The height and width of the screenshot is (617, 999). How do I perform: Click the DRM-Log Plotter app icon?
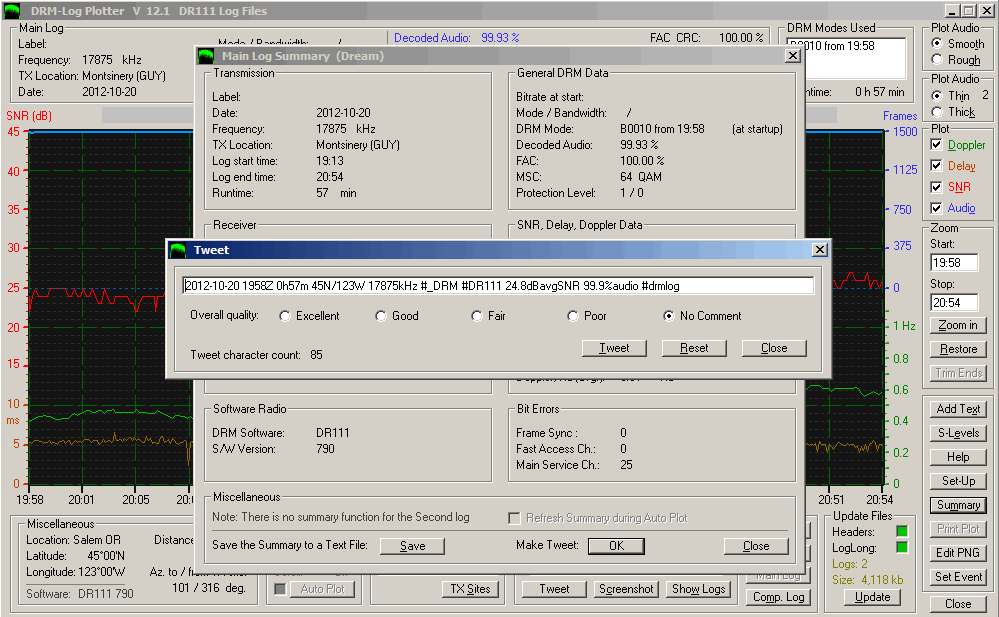tap(12, 11)
